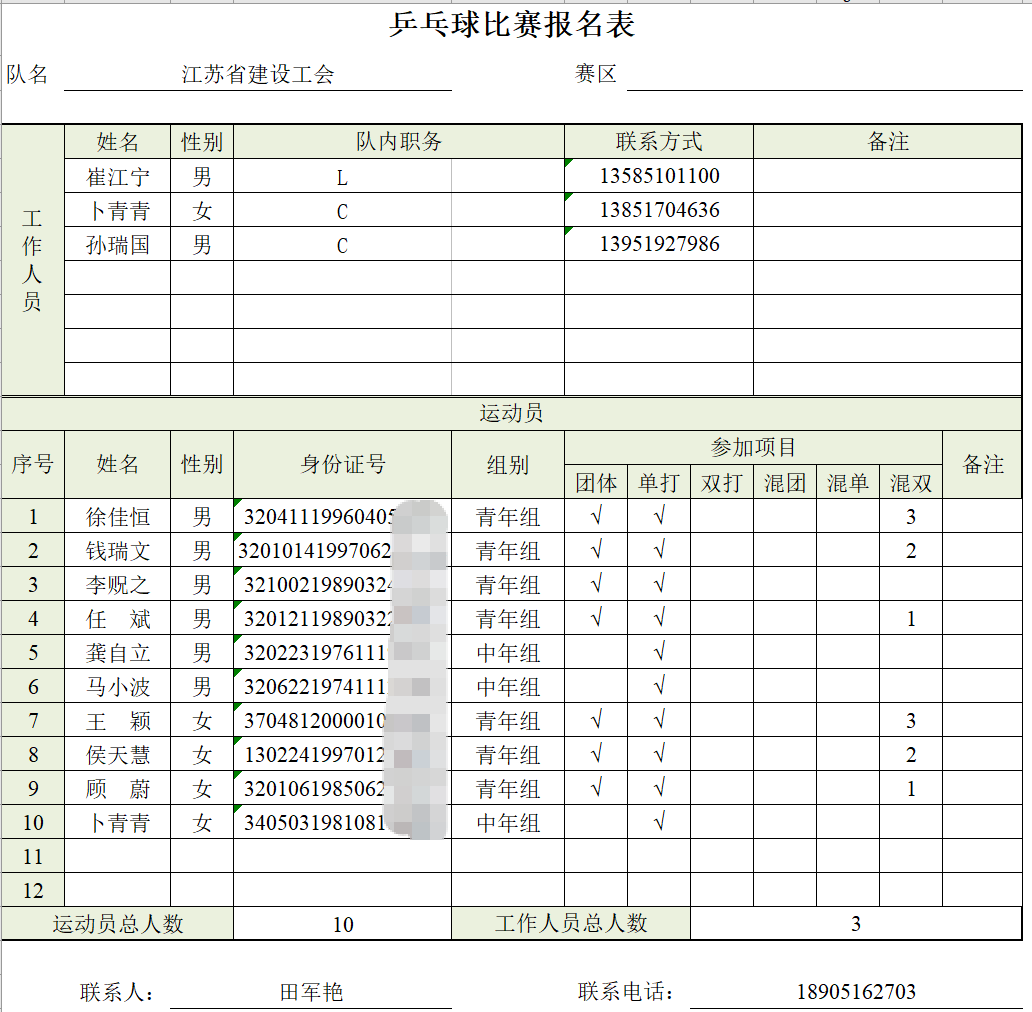
Task: Select athlete name cell 王 颖
Action: [118, 720]
